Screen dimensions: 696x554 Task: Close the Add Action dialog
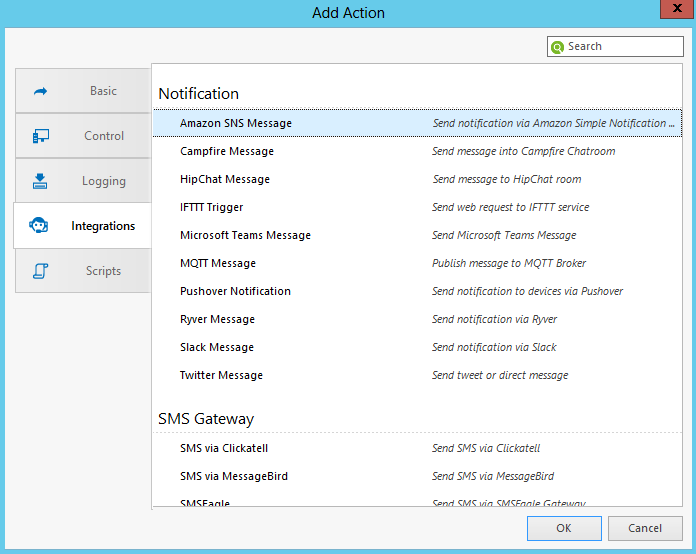(x=677, y=8)
